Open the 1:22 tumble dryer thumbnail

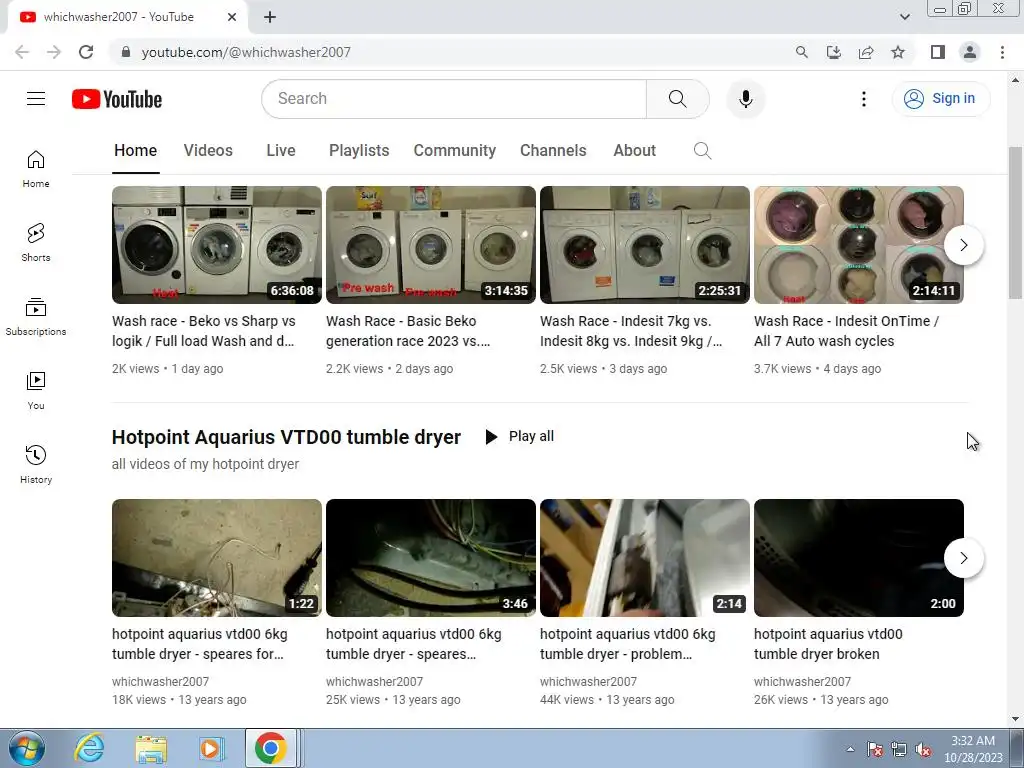click(217, 558)
